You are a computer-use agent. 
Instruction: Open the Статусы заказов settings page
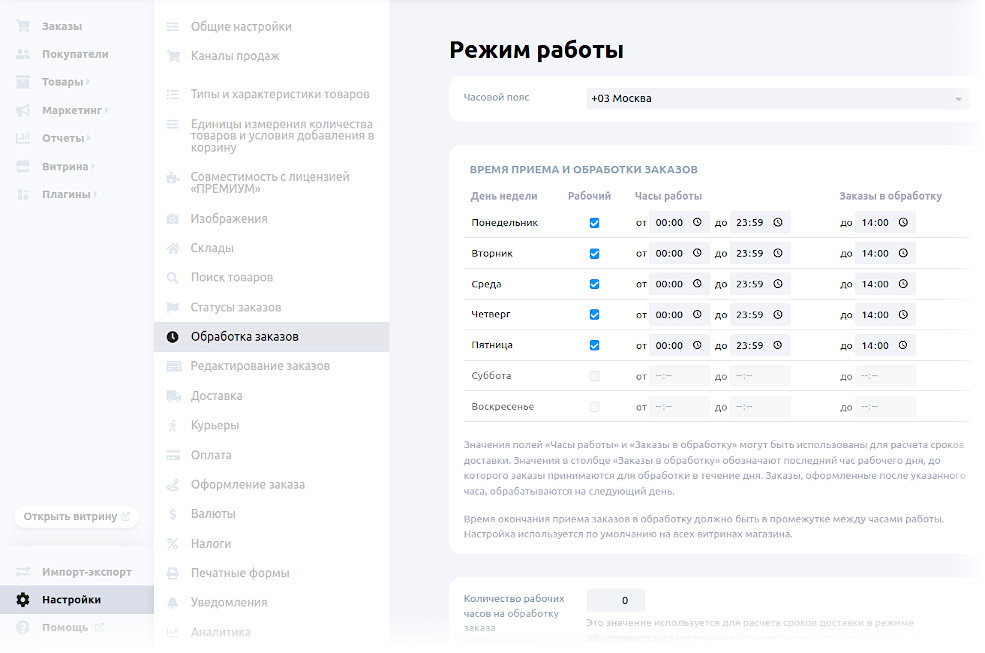point(237,307)
